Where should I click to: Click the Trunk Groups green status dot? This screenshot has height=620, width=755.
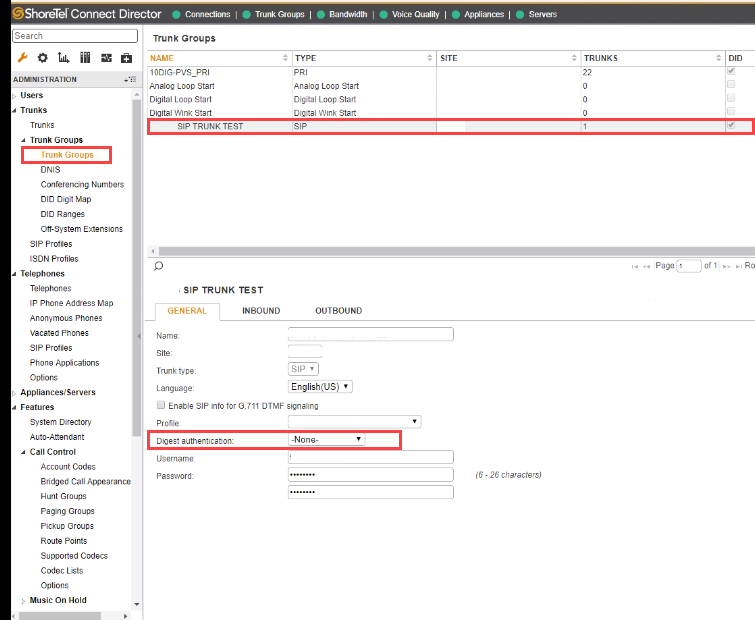247,14
